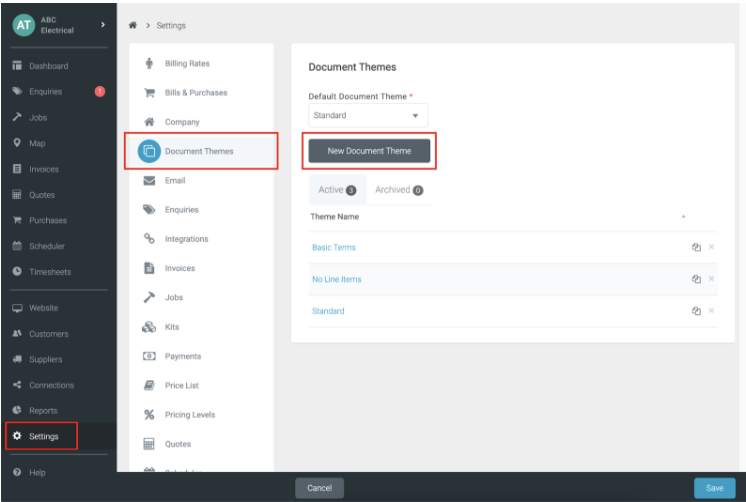This screenshot has height=502, width=746.
Task: Open Price List settings
Action: (x=201, y=385)
